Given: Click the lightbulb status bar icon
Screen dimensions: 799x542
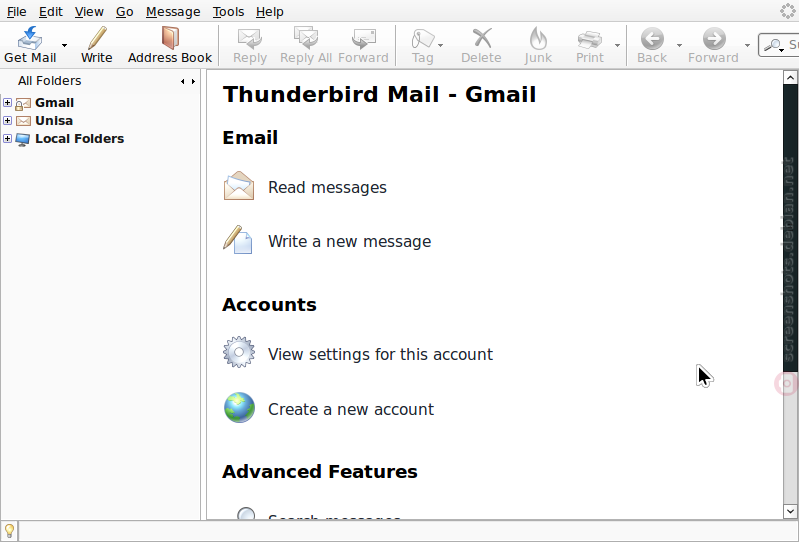Looking at the screenshot, I should [x=9, y=531].
